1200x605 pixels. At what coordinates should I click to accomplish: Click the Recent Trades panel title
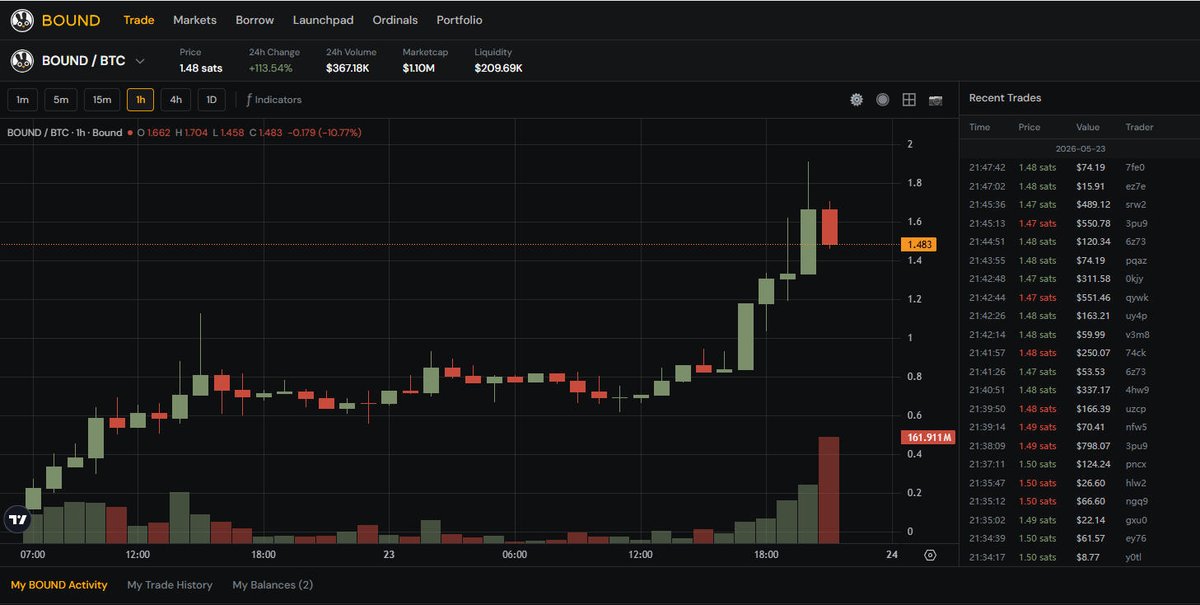tap(1005, 98)
